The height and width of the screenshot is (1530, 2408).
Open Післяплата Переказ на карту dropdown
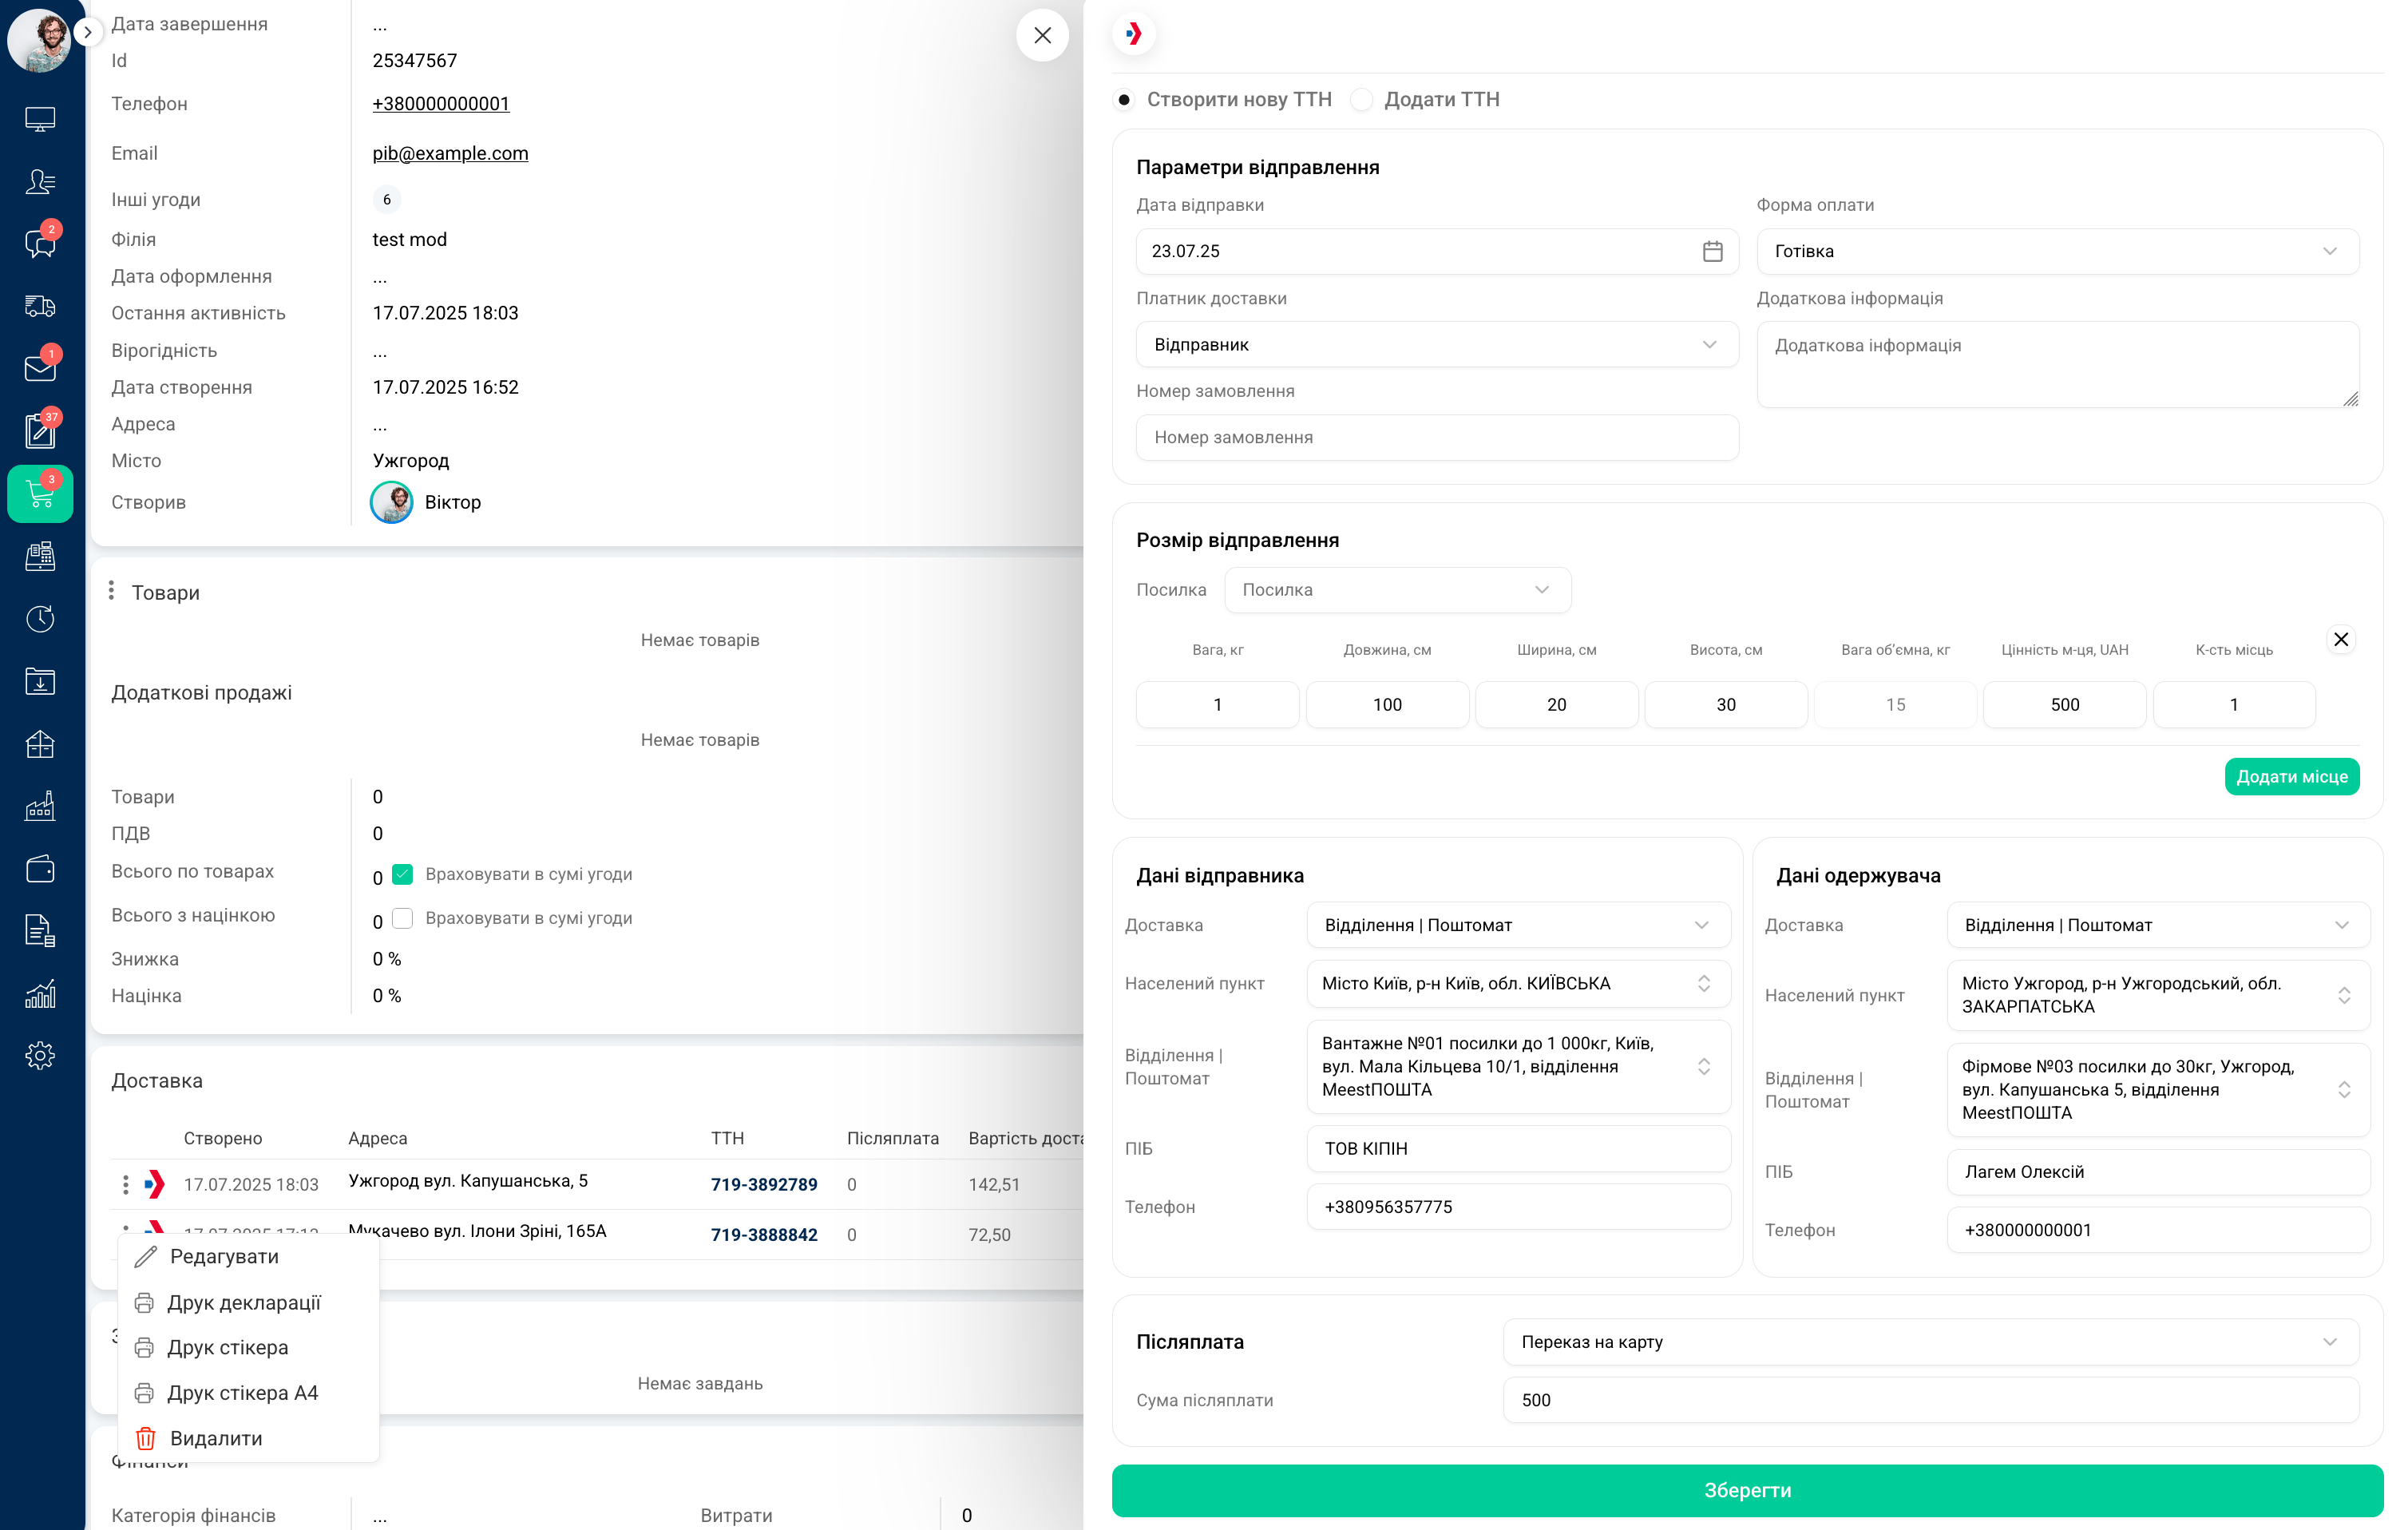pyautogui.click(x=1930, y=1342)
